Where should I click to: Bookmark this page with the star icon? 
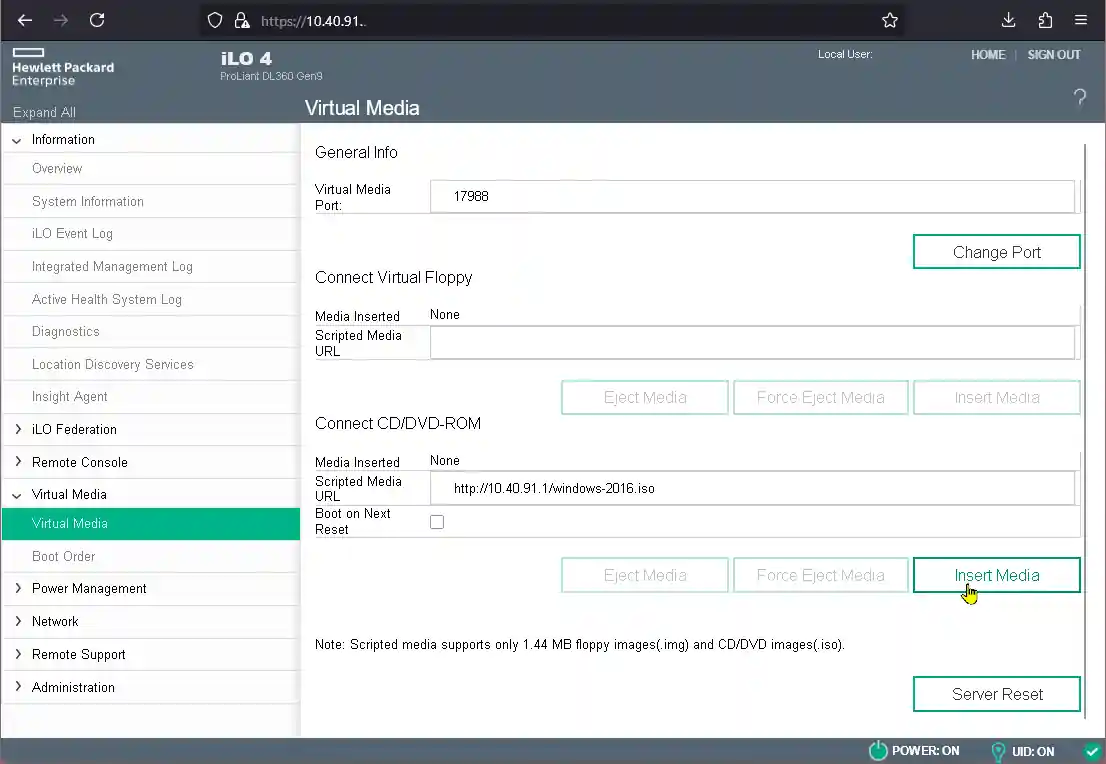pos(890,20)
